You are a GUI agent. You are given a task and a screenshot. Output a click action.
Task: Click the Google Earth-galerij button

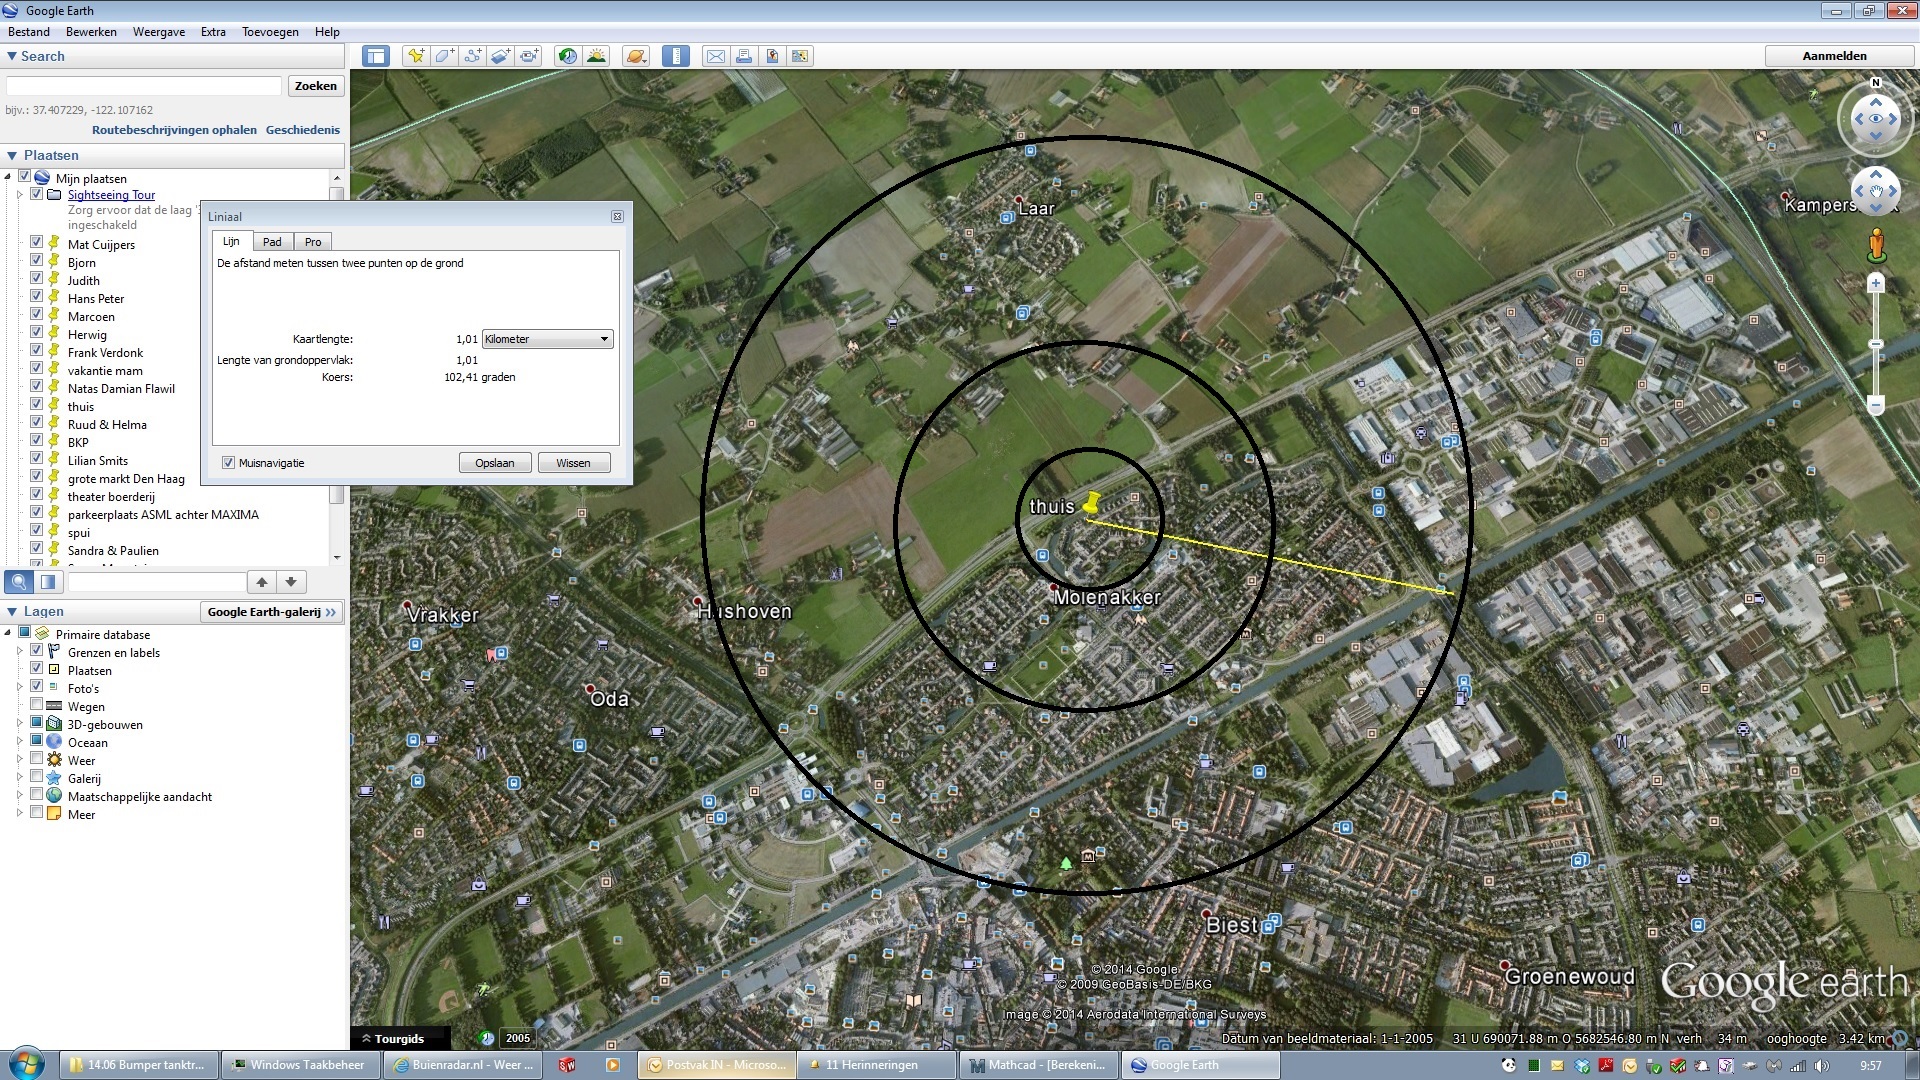click(272, 612)
